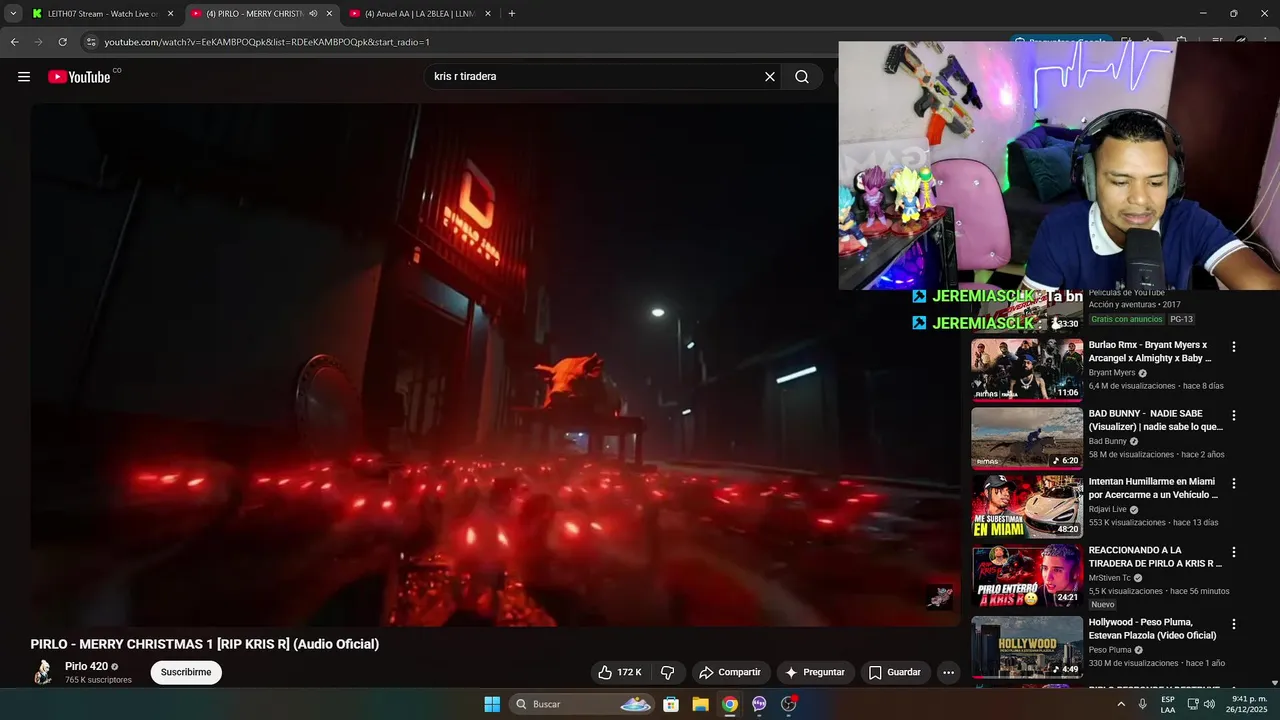Share the video using Compartir
Screen dimensions: 1280x720
[730, 672]
